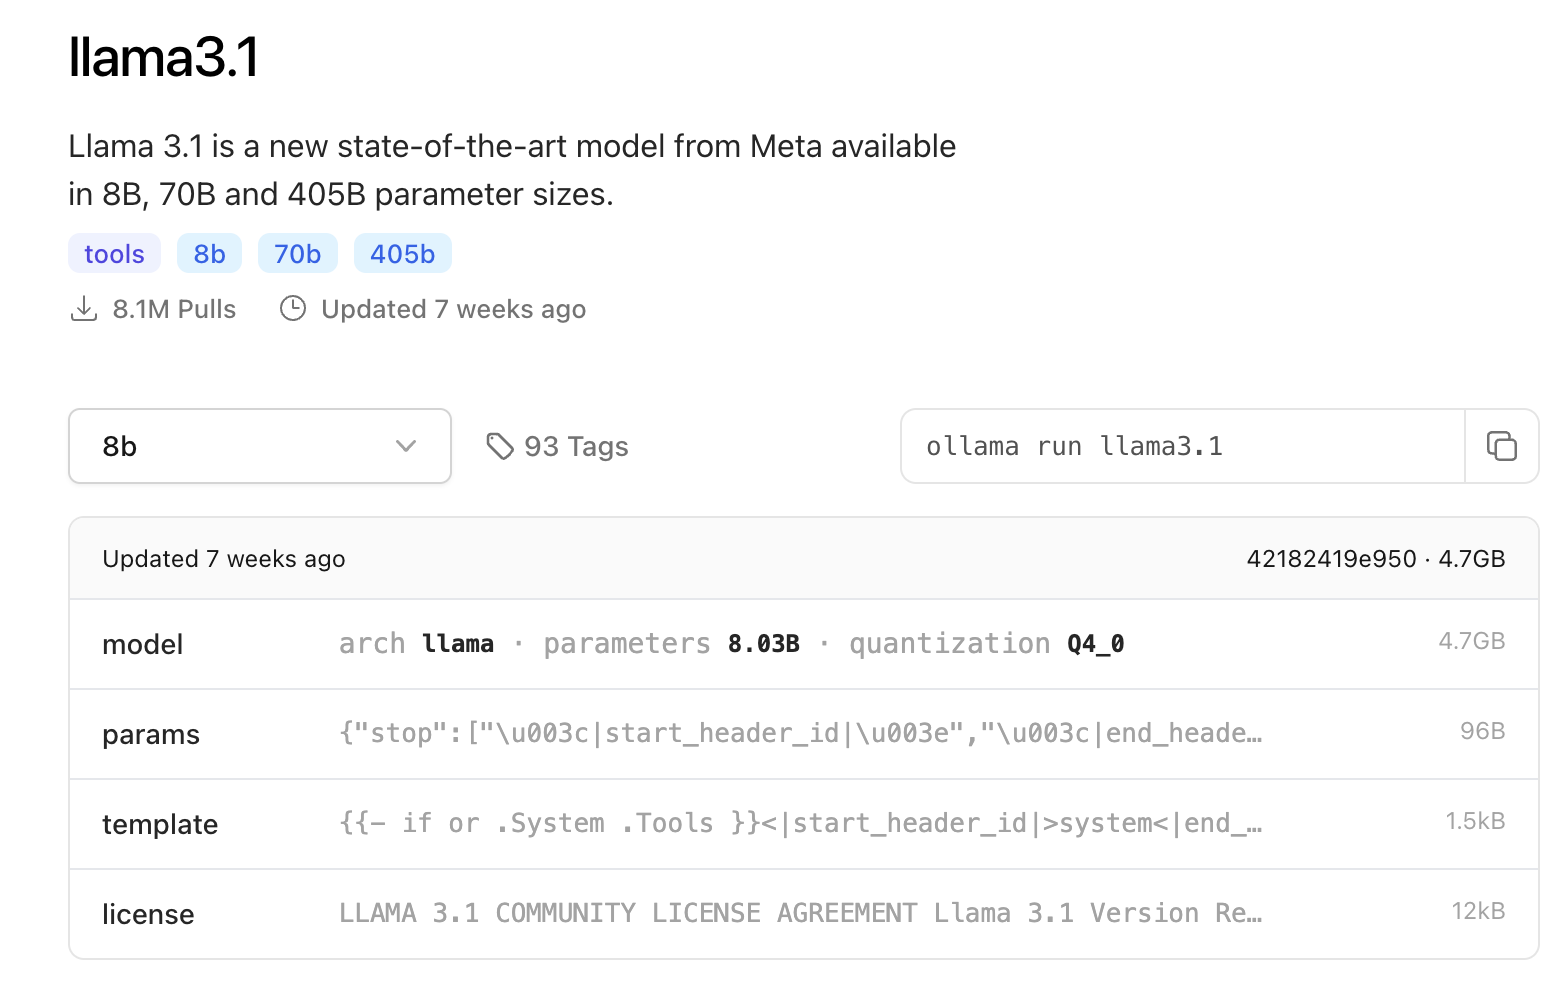Select the tools tag badge

coord(114,254)
